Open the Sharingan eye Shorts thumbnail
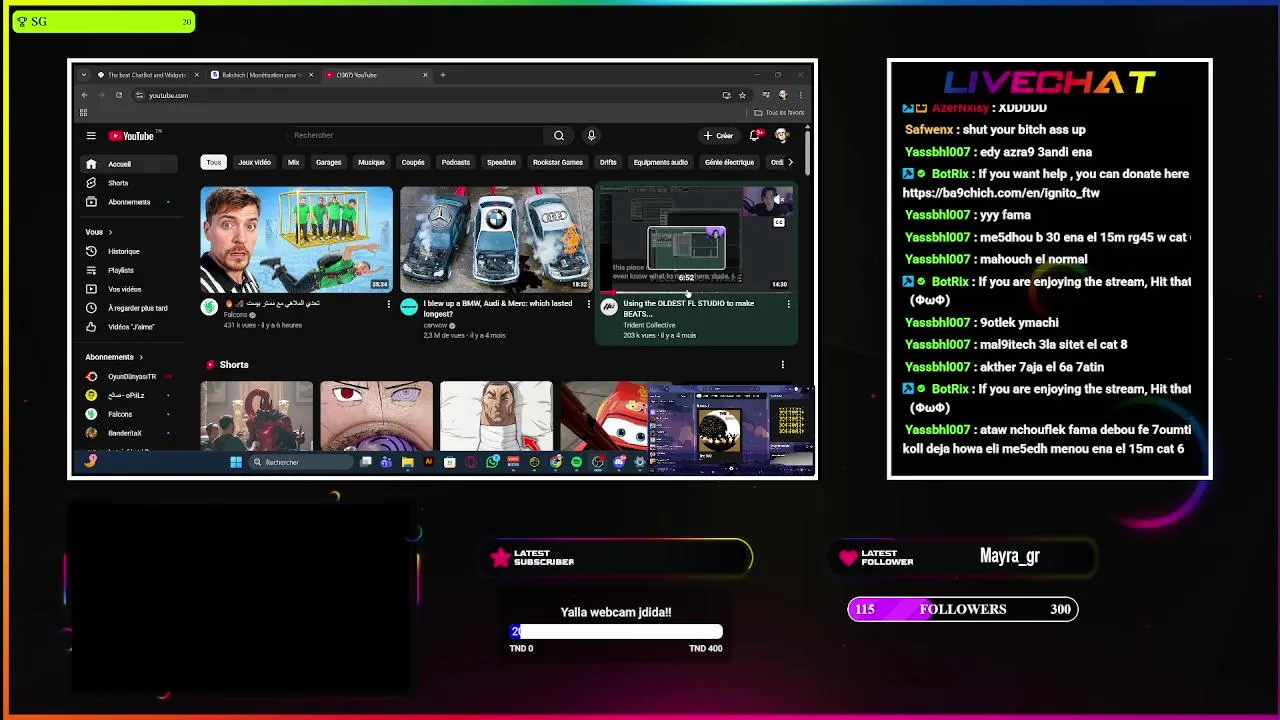 [x=376, y=416]
